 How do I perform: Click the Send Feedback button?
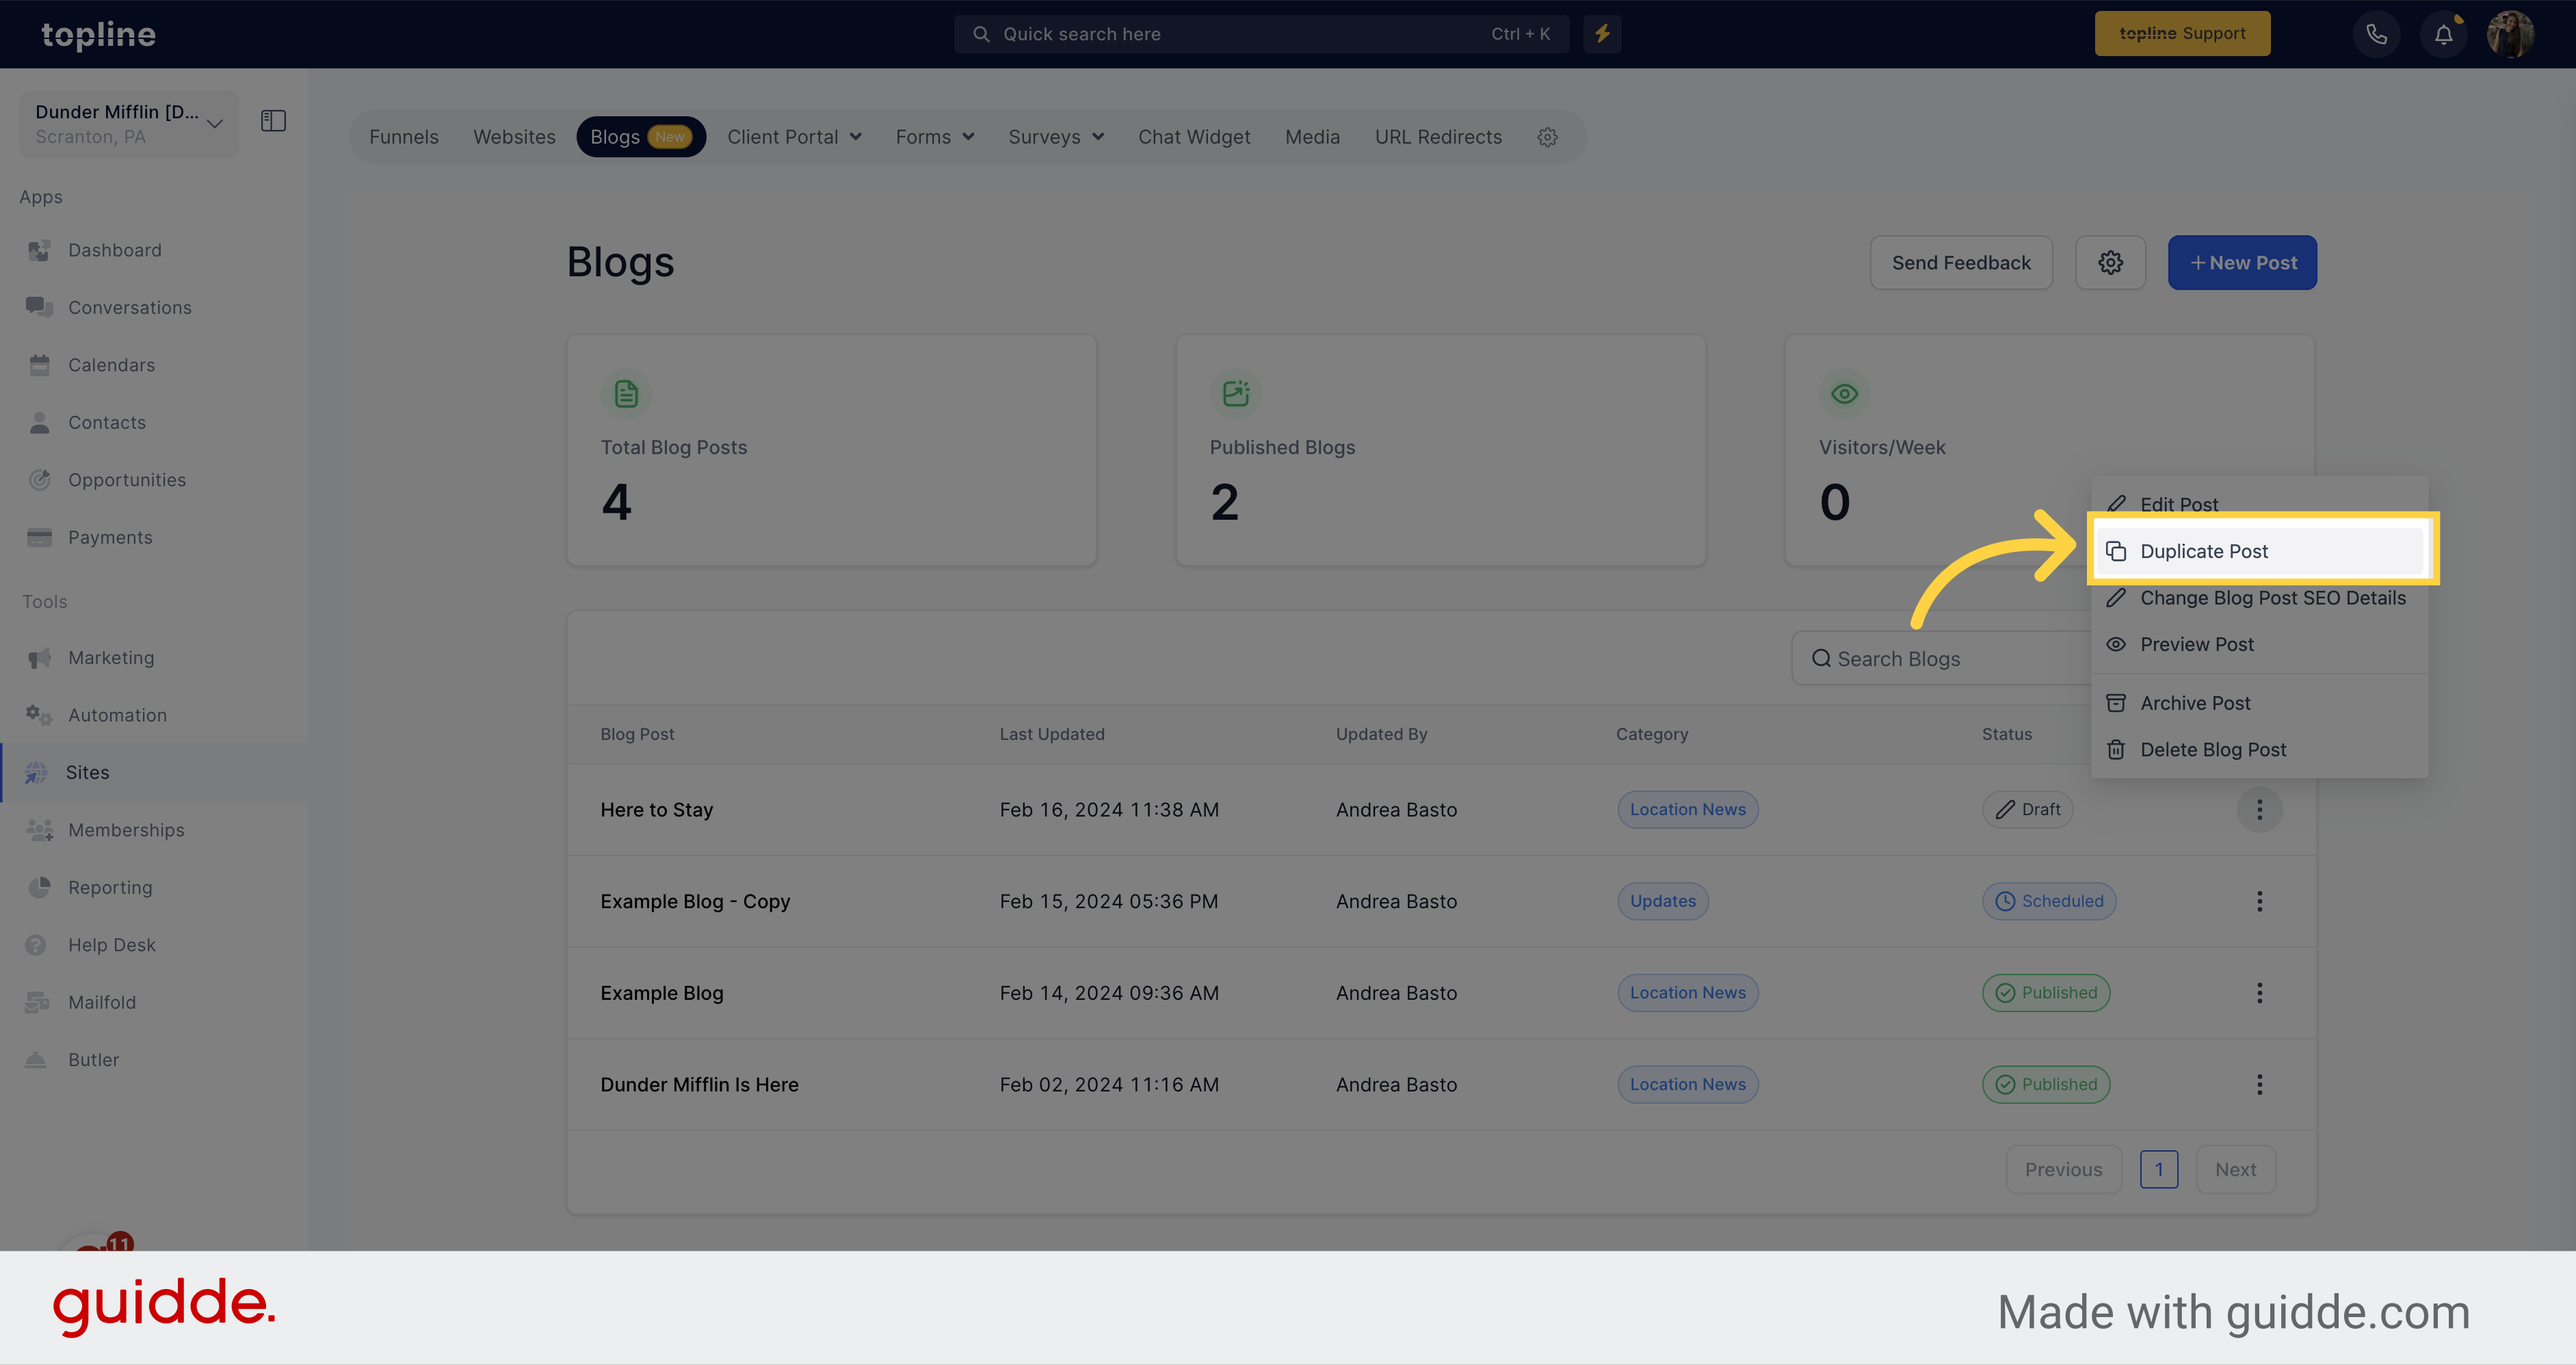[1961, 263]
